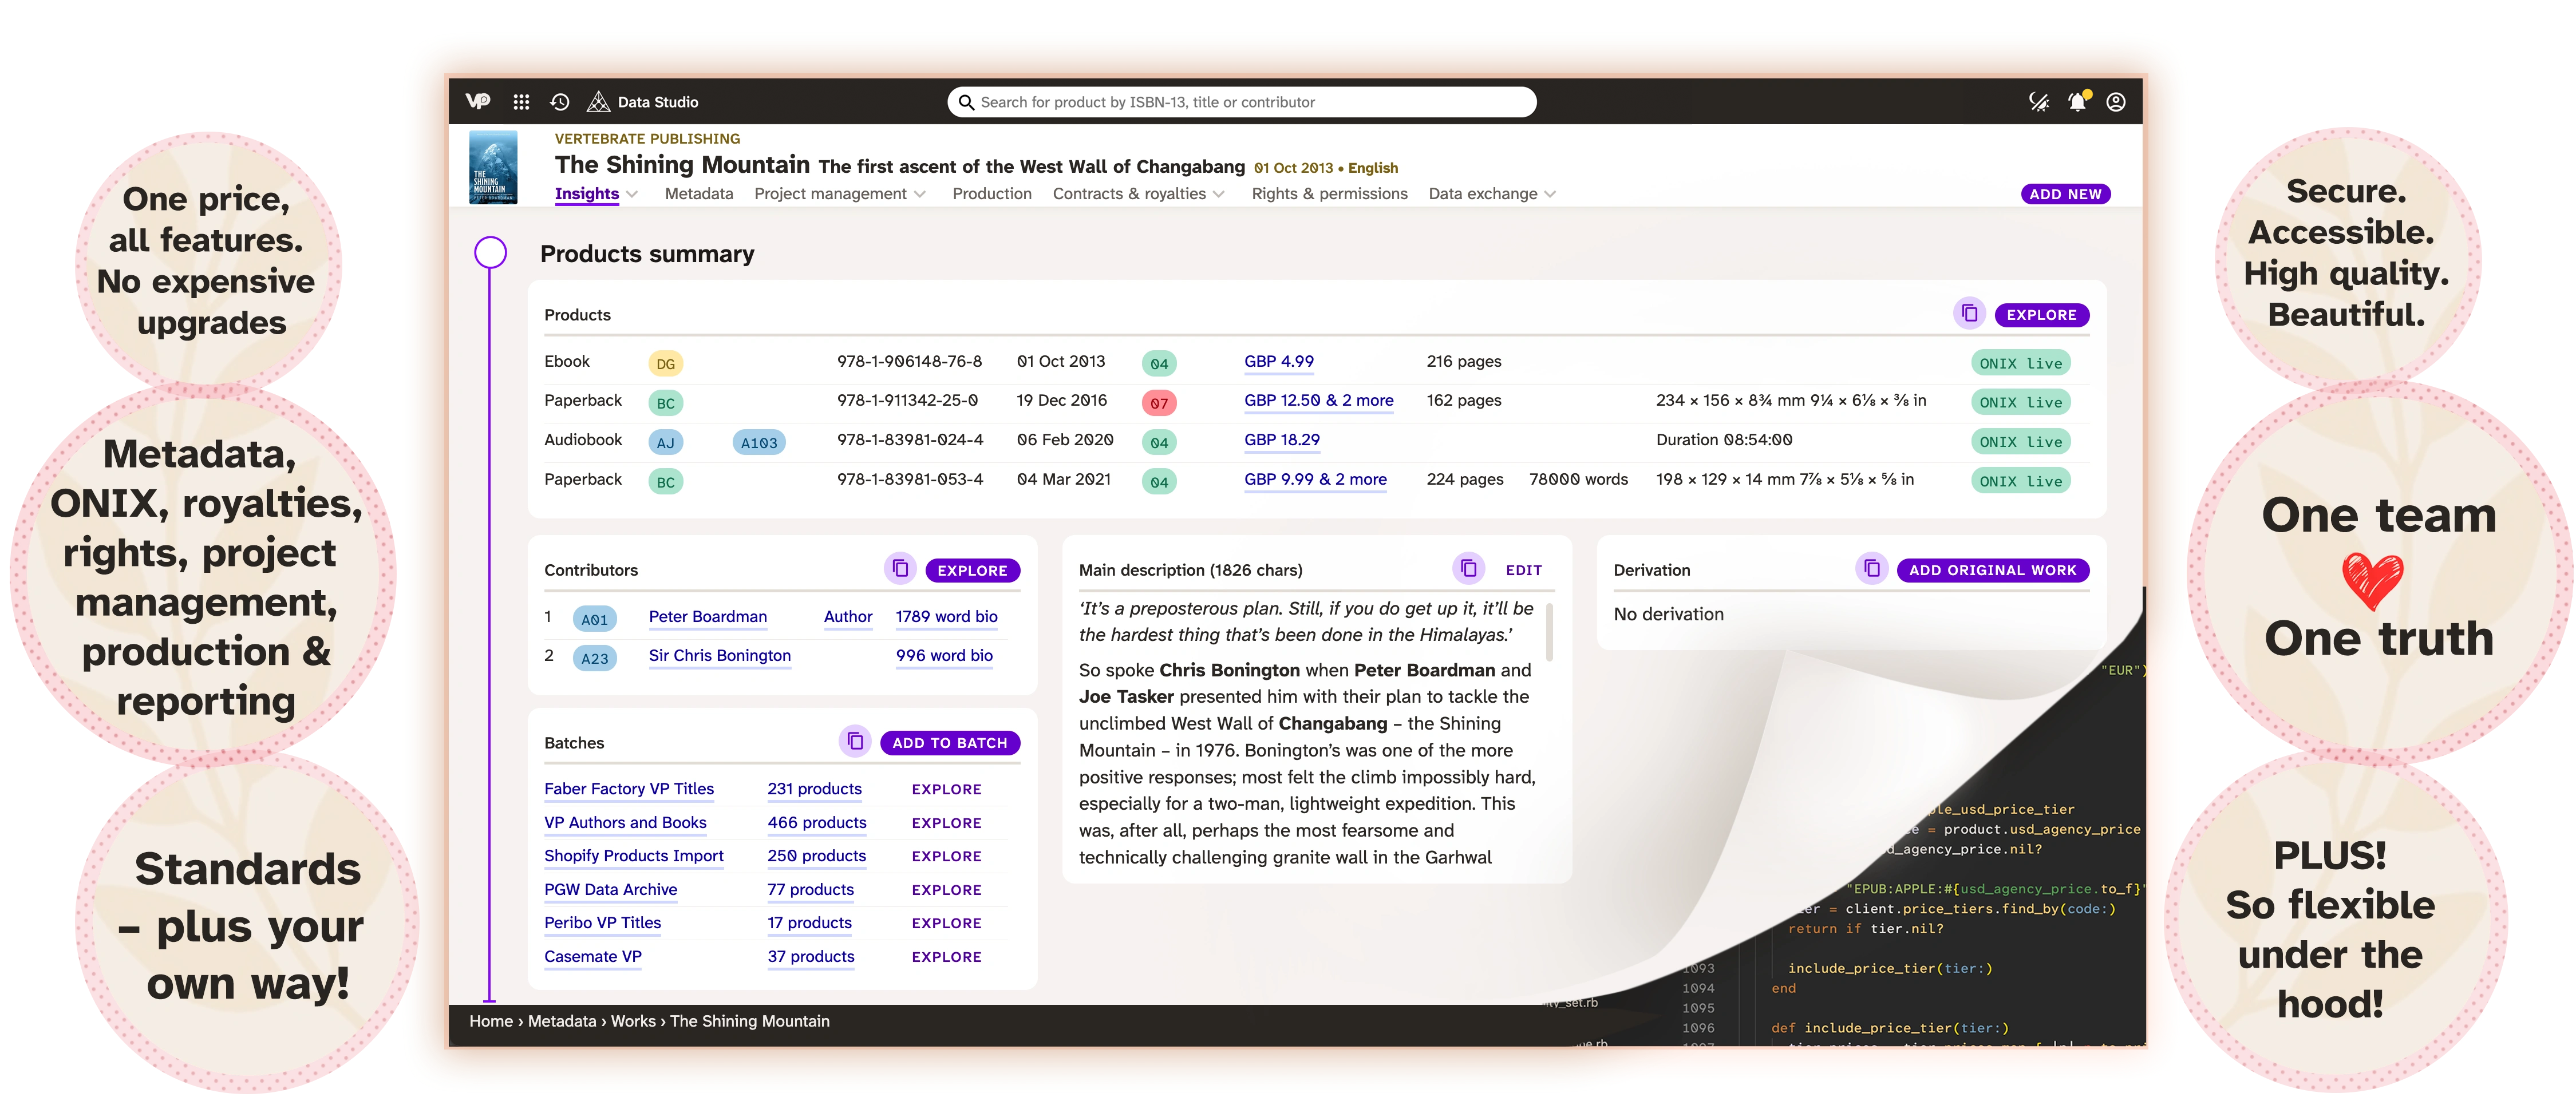
Task: Click the Data Studio logo icon
Action: pos(598,102)
